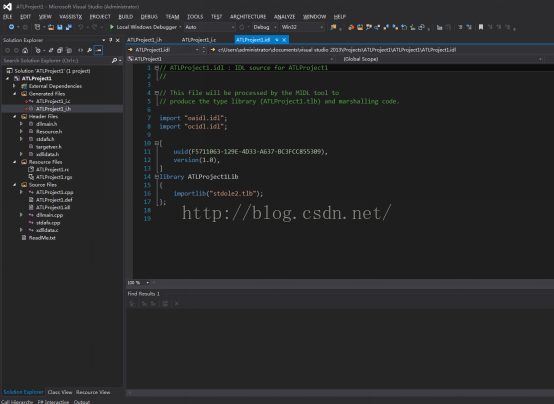Save the current file with Save icon
The width and height of the screenshot is (554, 404).
[x=60, y=27]
